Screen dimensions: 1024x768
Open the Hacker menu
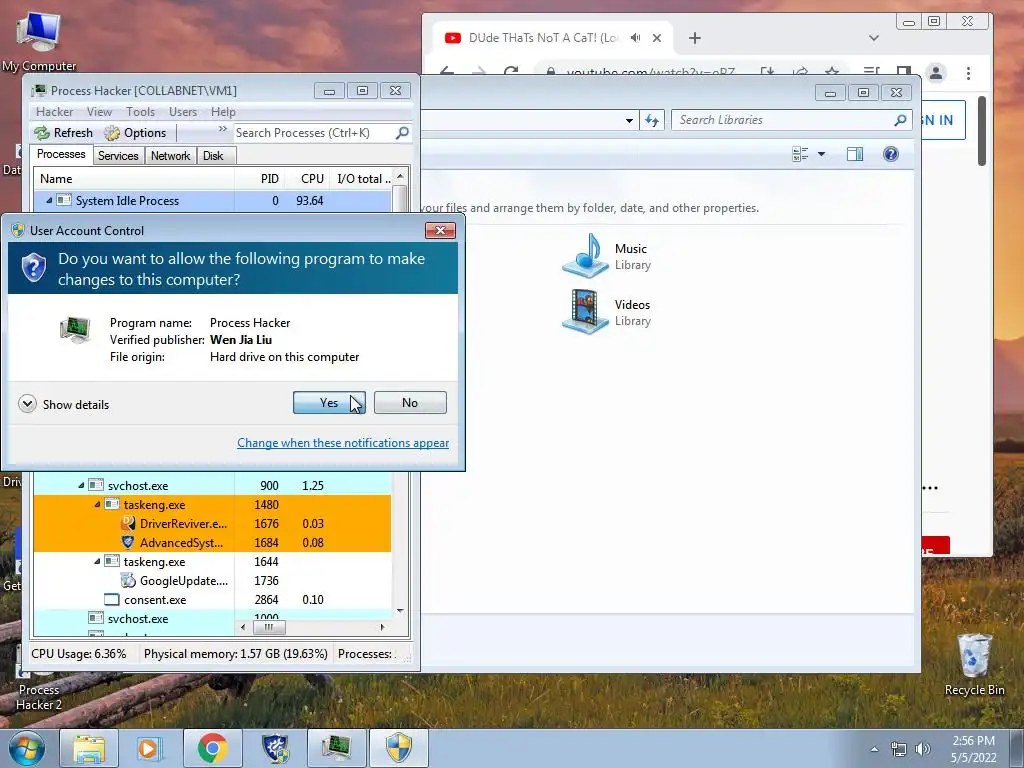pos(54,112)
